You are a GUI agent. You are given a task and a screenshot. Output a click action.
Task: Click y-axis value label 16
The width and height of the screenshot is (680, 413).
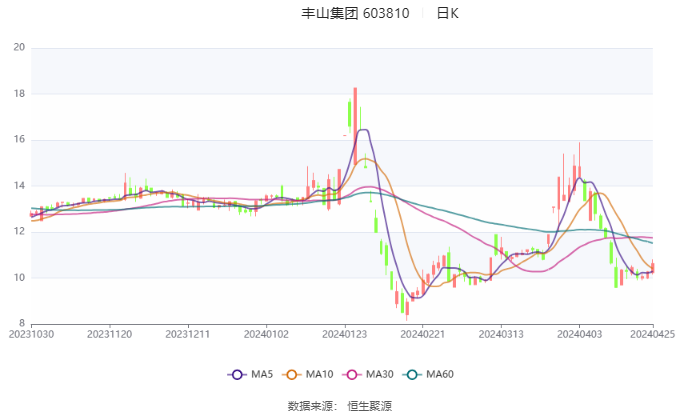(19, 140)
